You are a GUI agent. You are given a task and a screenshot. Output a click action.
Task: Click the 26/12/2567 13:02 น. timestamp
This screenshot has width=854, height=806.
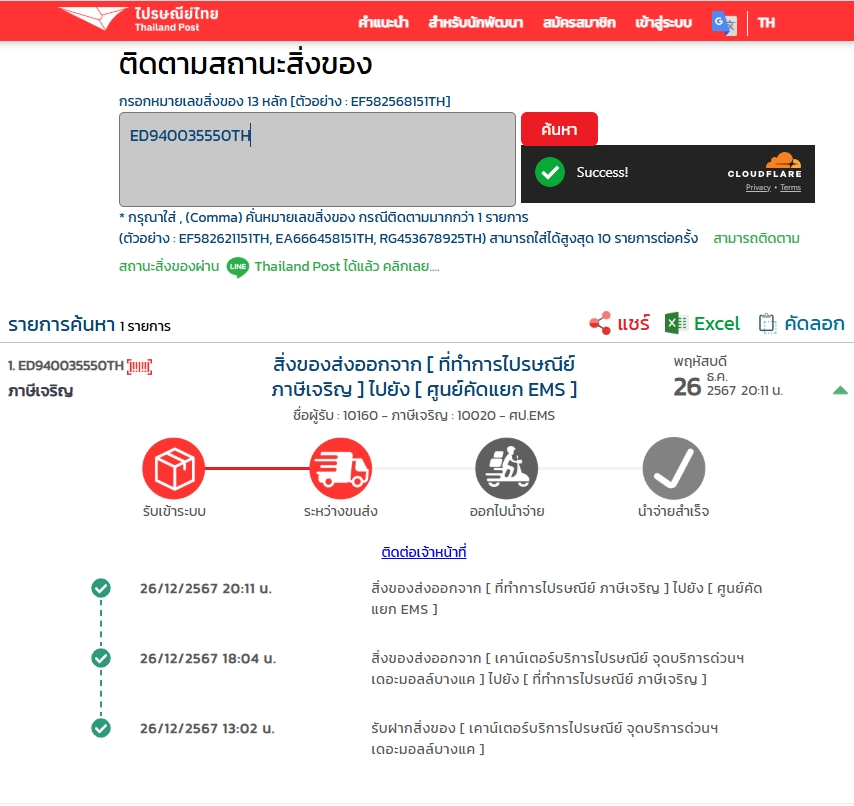point(207,729)
